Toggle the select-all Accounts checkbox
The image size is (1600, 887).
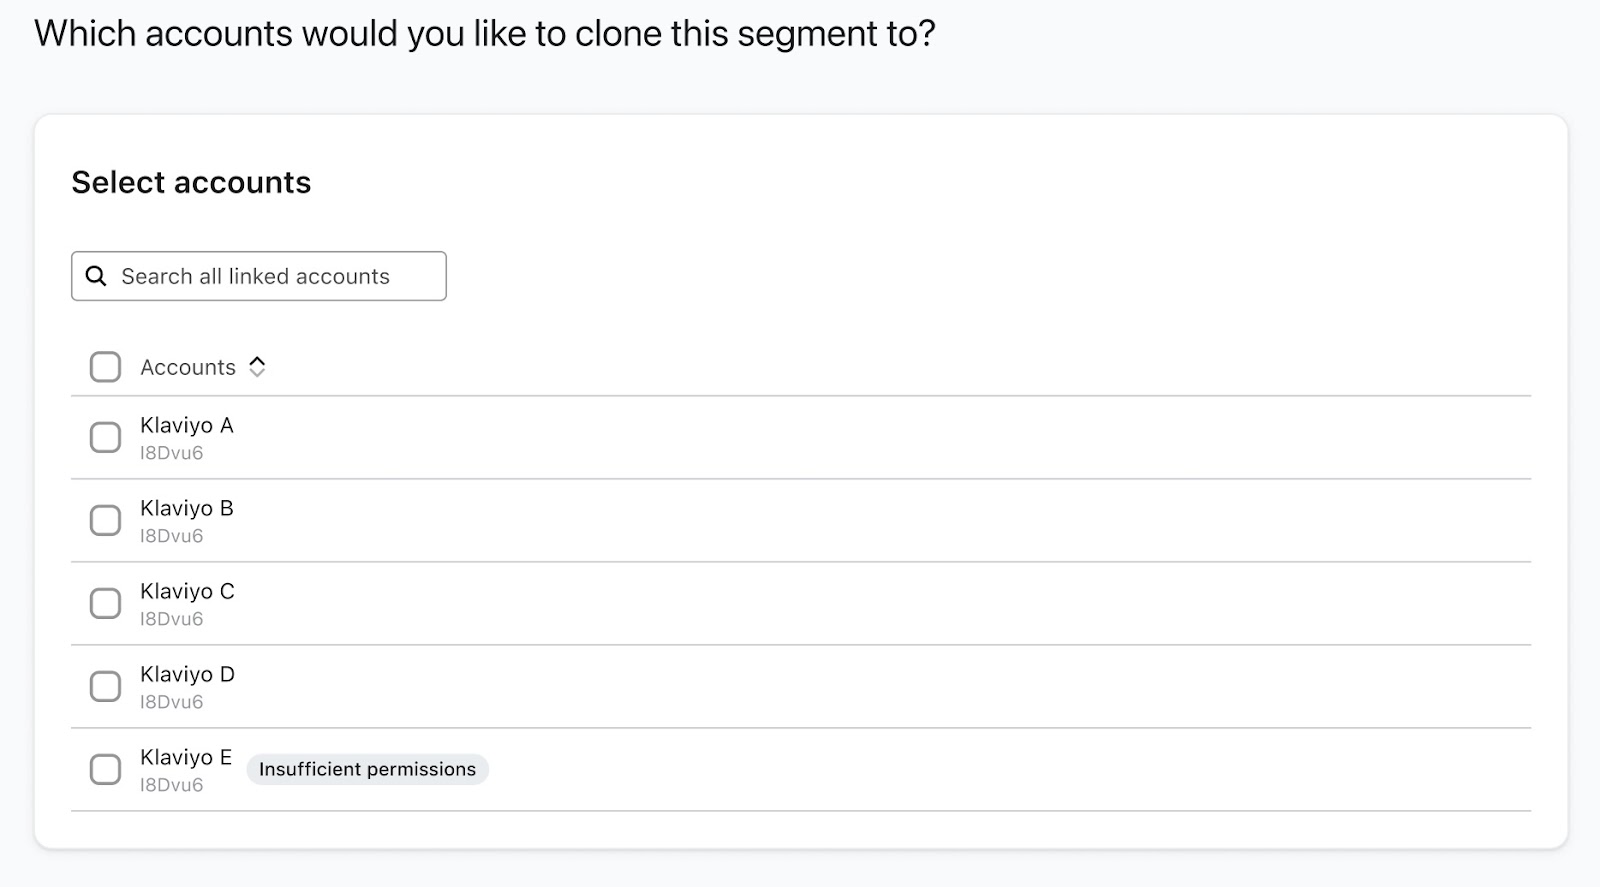105,367
